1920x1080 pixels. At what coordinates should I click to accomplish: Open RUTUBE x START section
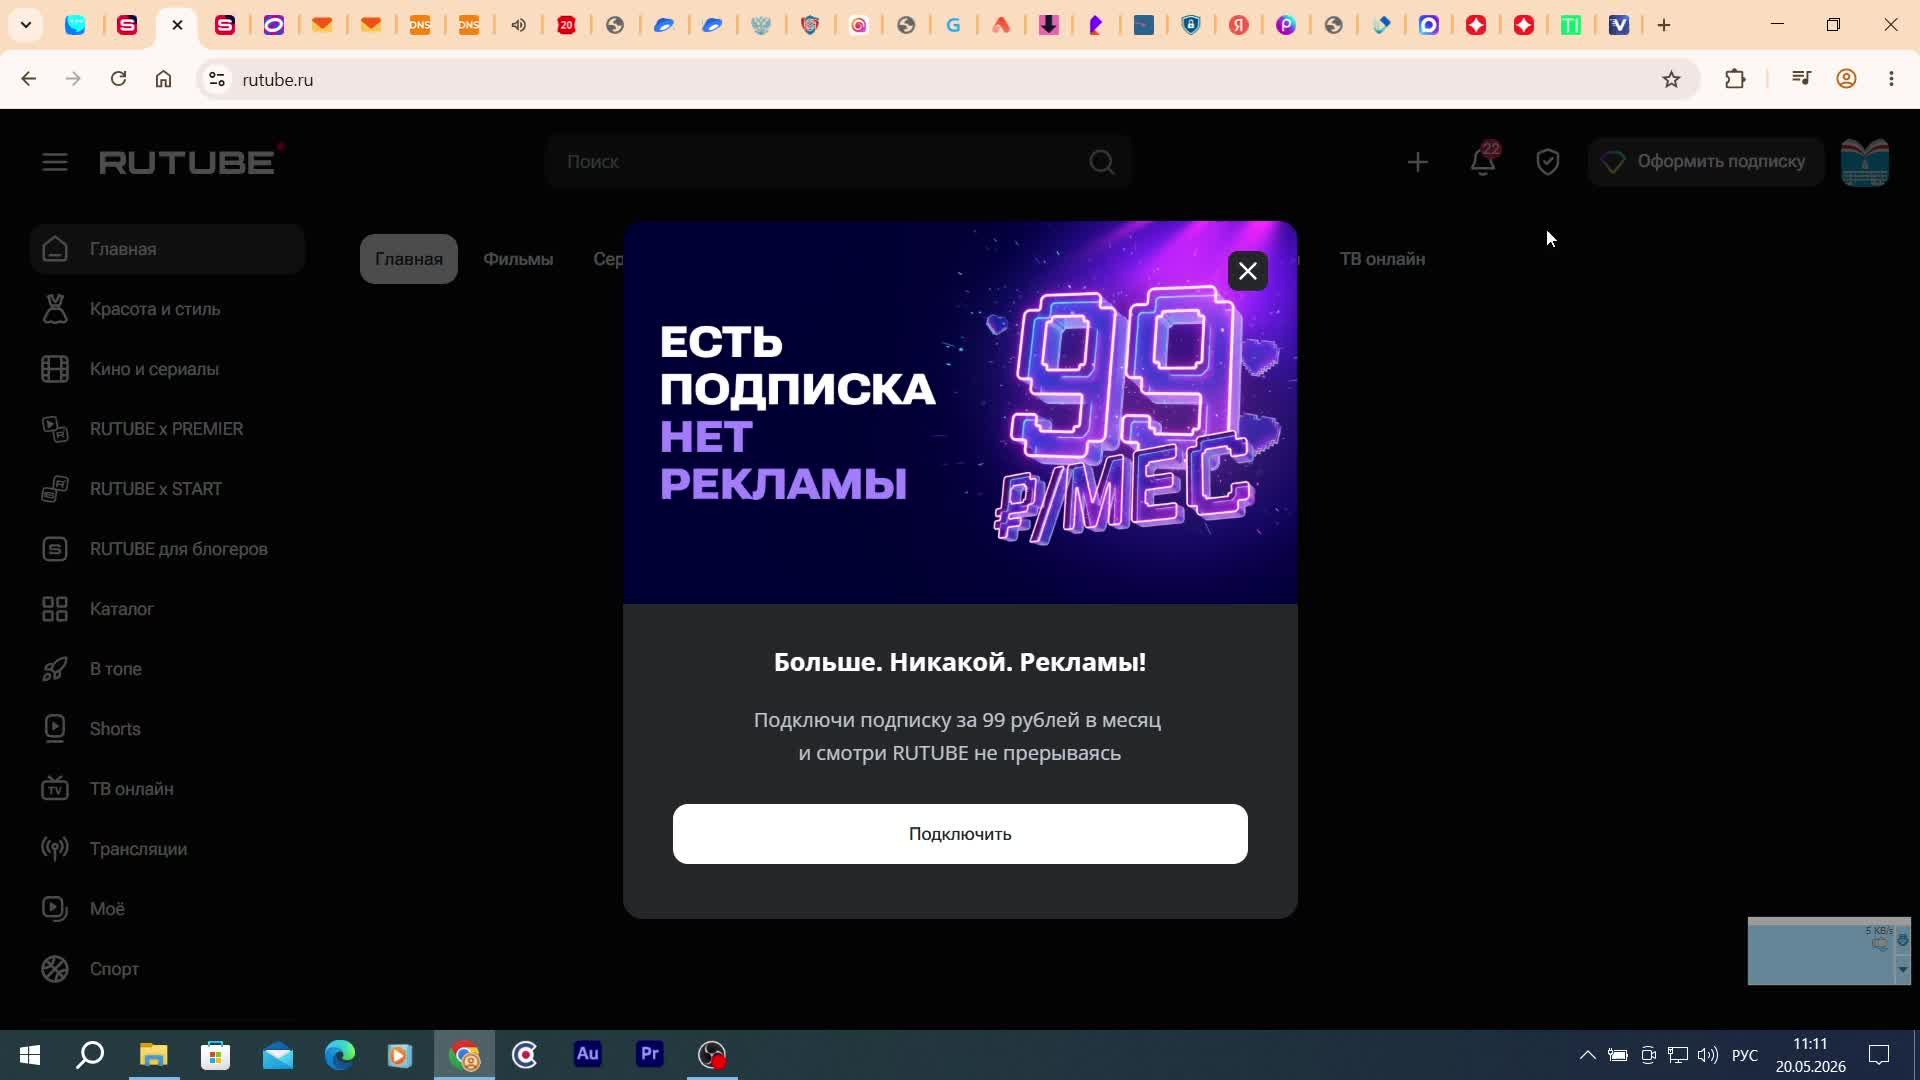[x=167, y=489]
